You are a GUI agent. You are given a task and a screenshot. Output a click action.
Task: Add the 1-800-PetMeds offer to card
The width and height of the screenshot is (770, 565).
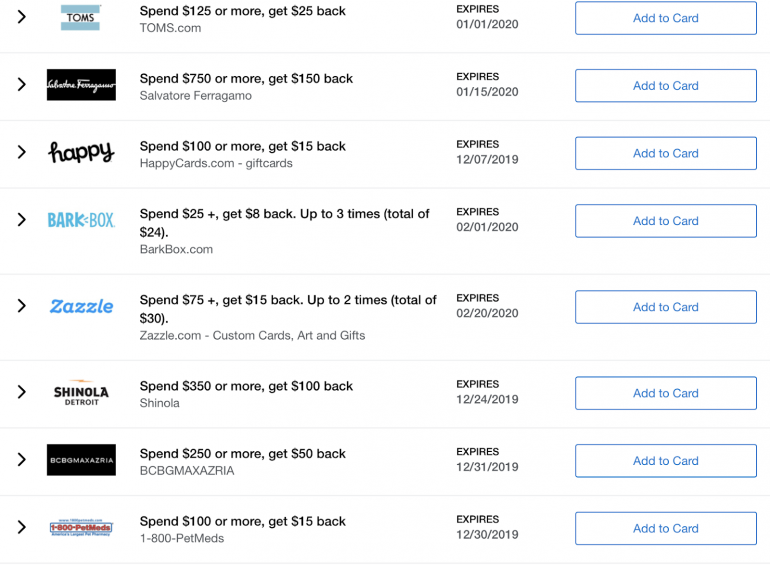665,528
